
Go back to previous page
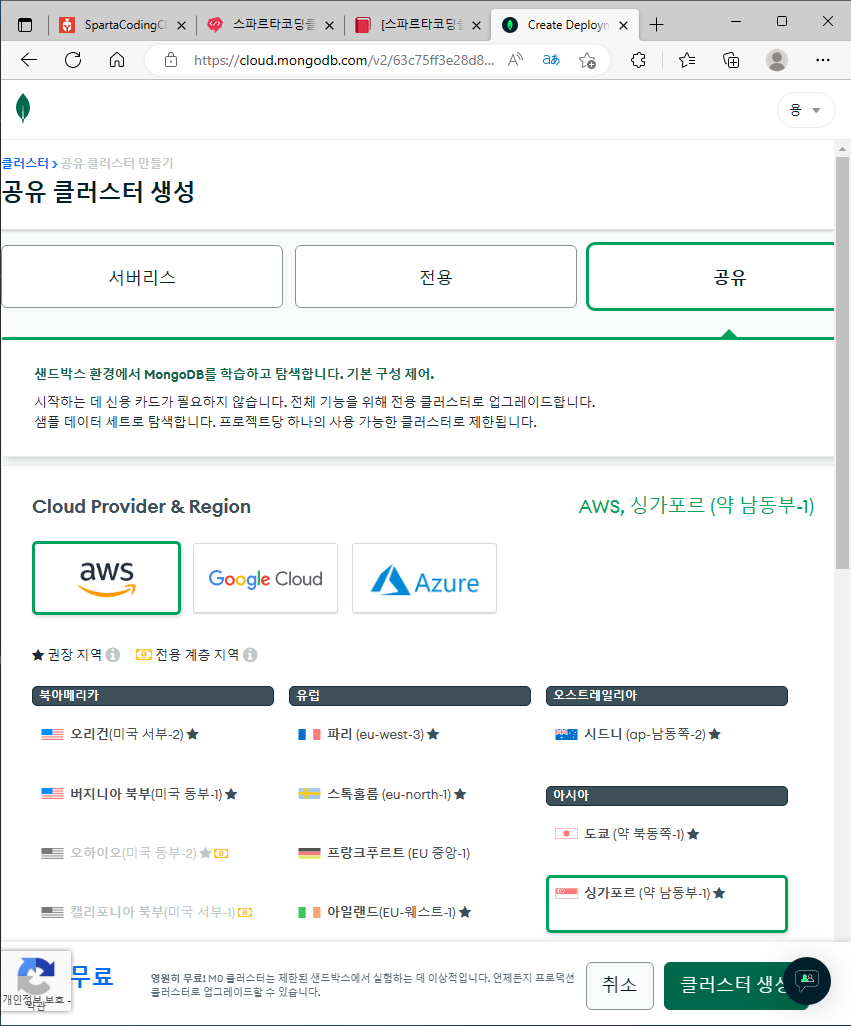point(29,60)
